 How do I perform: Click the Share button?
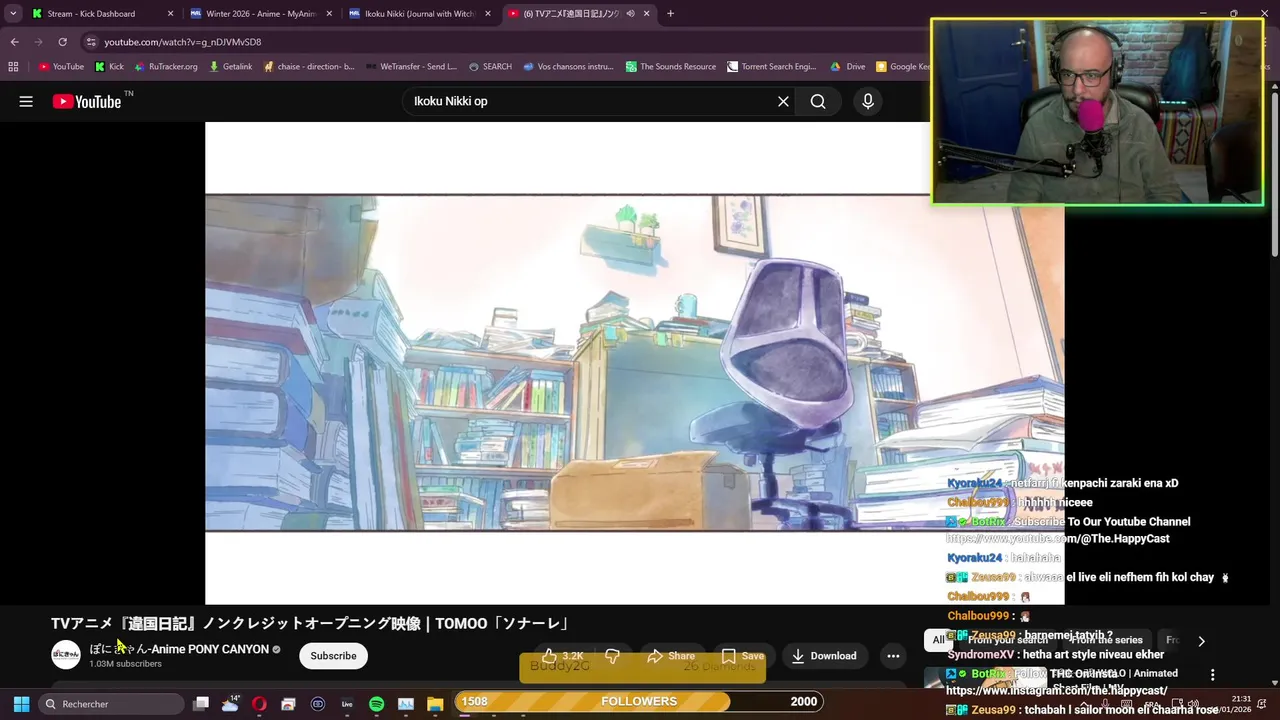pos(670,656)
